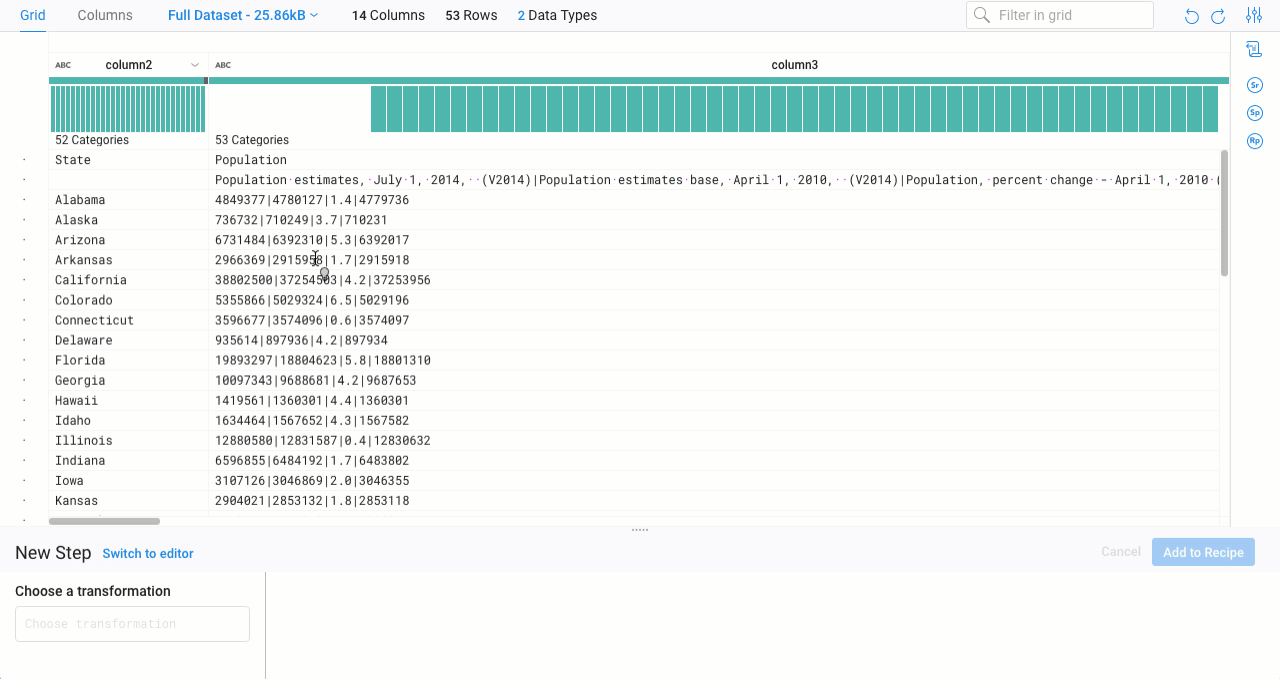
Task: Undo the last step with the undo arrow
Action: click(1191, 16)
